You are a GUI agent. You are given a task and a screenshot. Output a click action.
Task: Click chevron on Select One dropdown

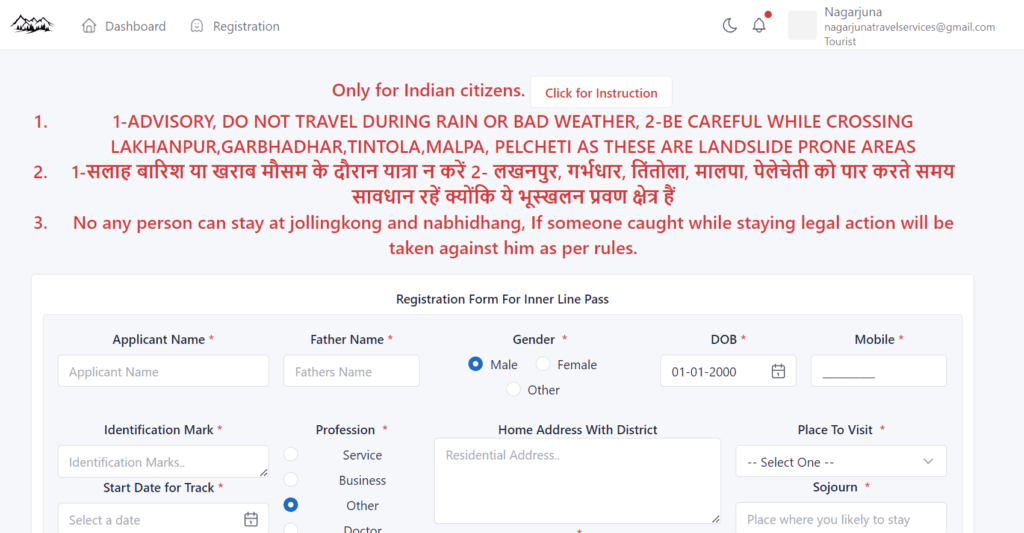tap(928, 462)
